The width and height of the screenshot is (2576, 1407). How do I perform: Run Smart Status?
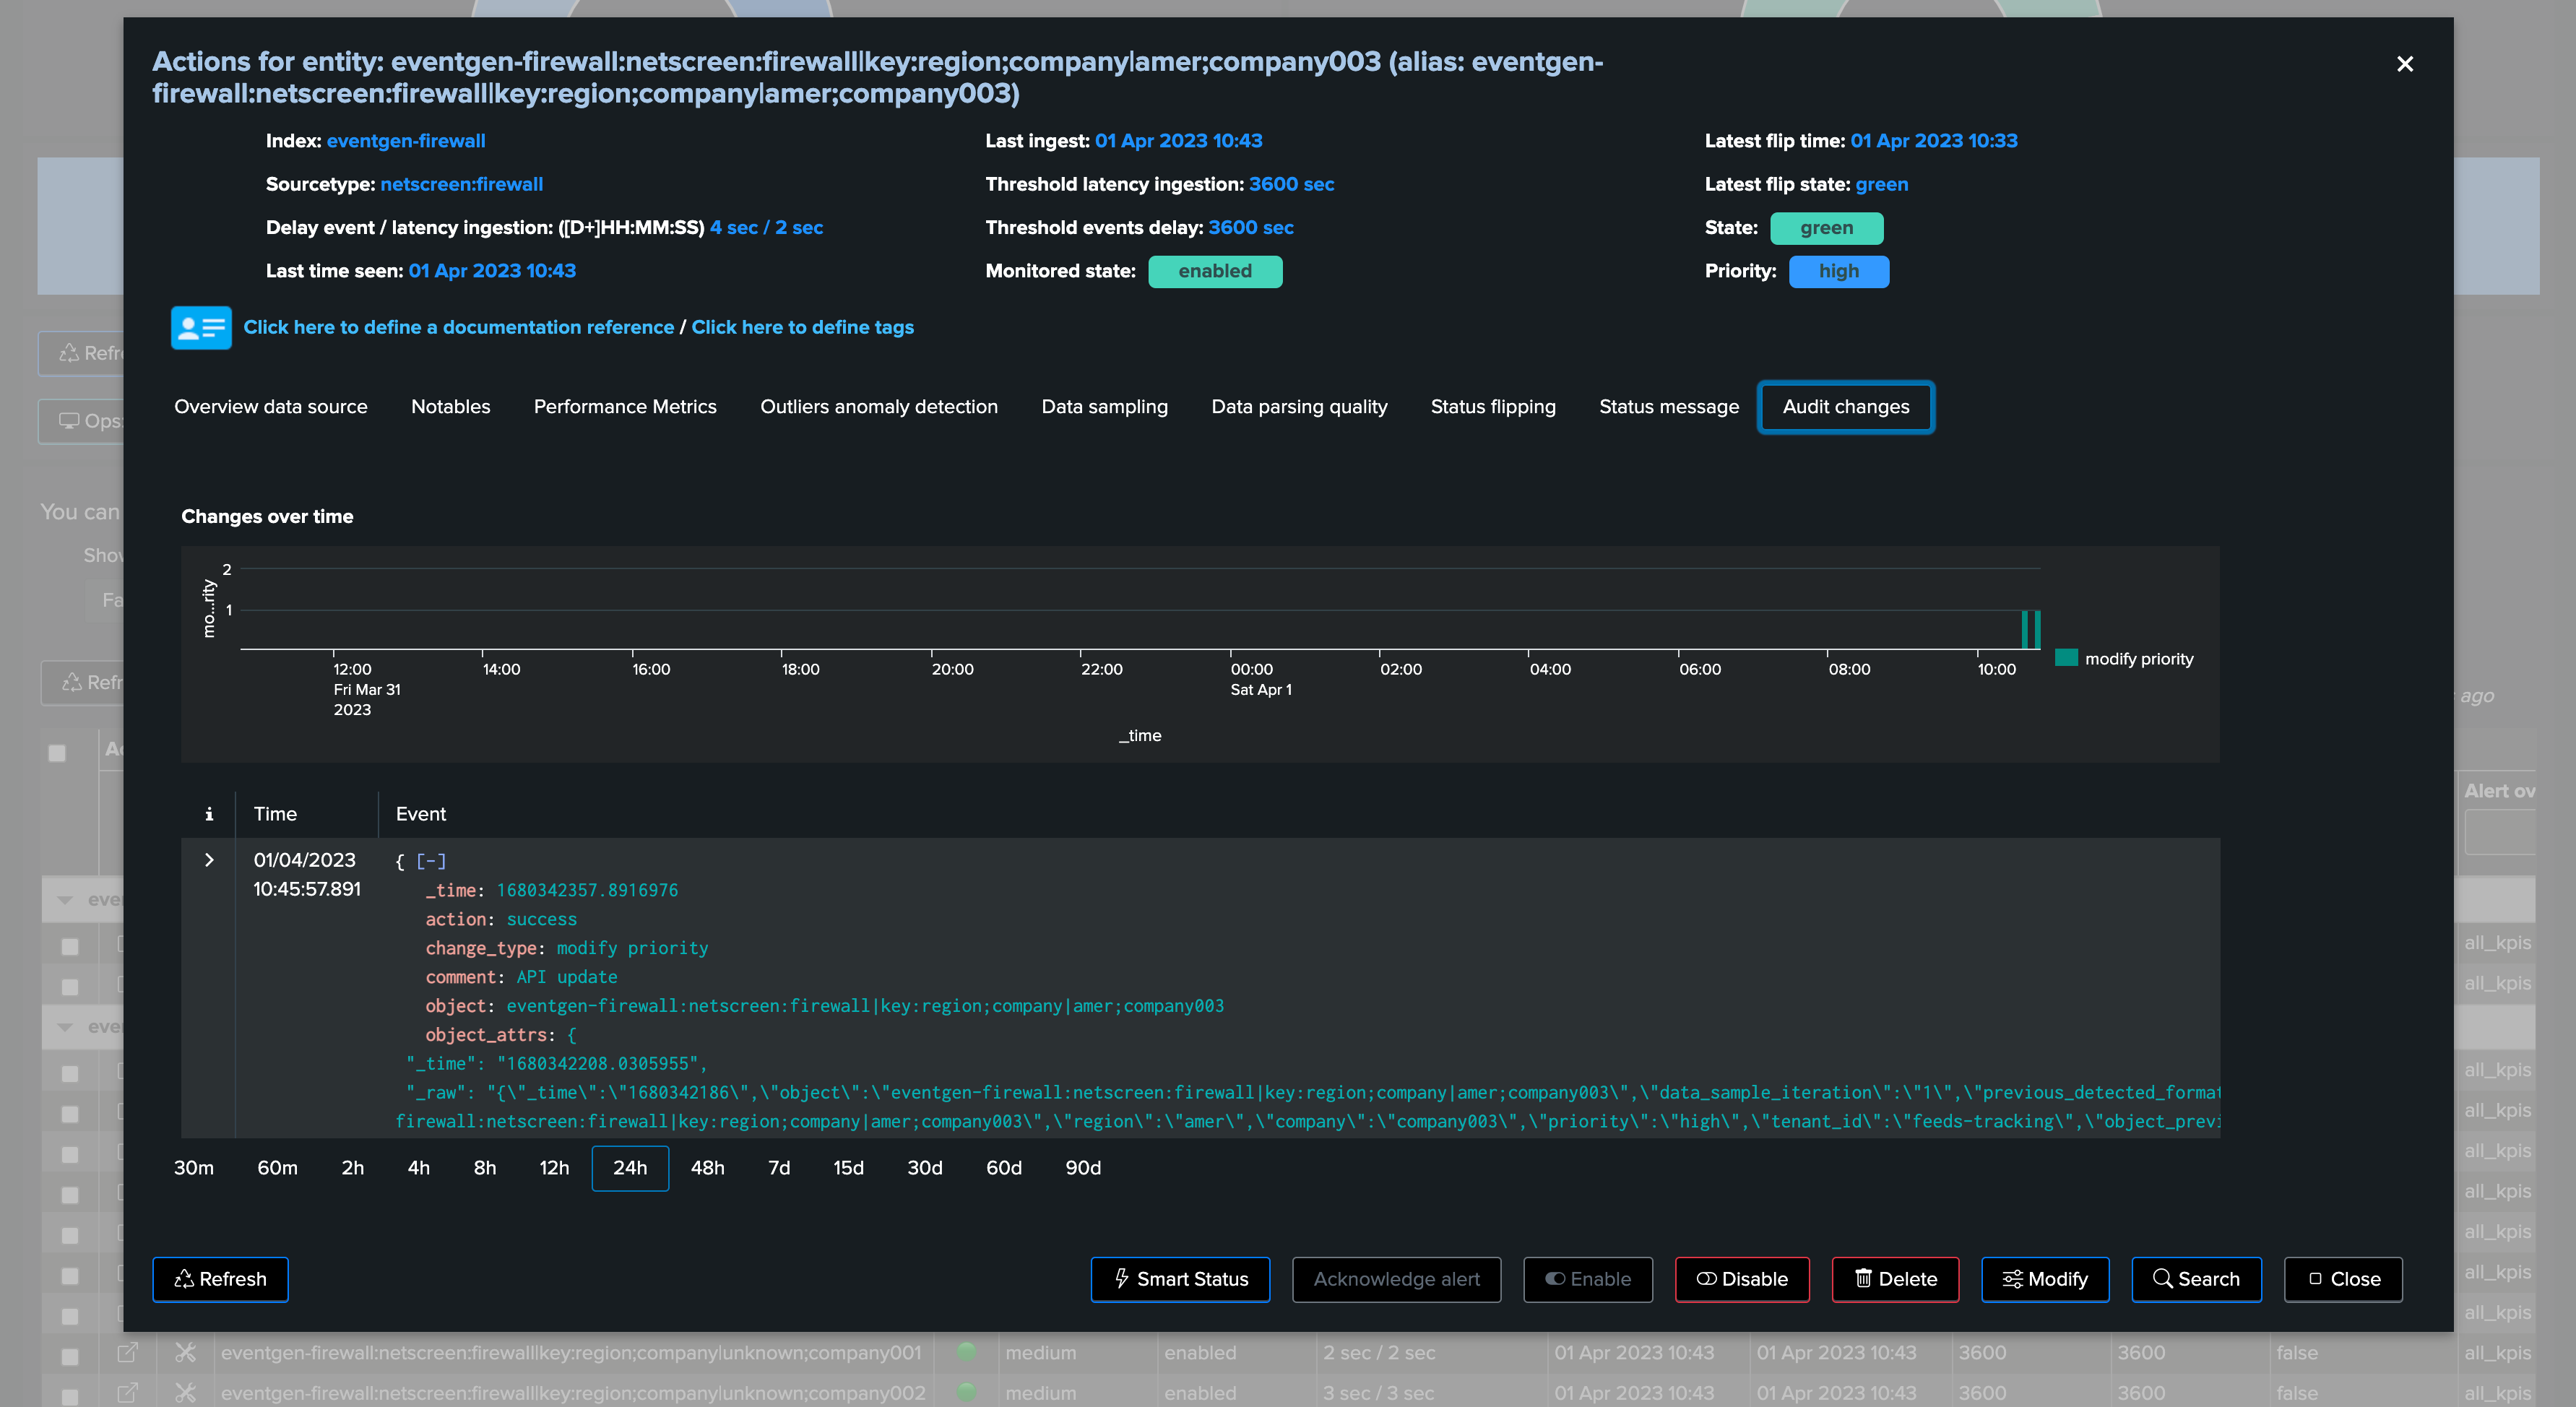point(1180,1279)
